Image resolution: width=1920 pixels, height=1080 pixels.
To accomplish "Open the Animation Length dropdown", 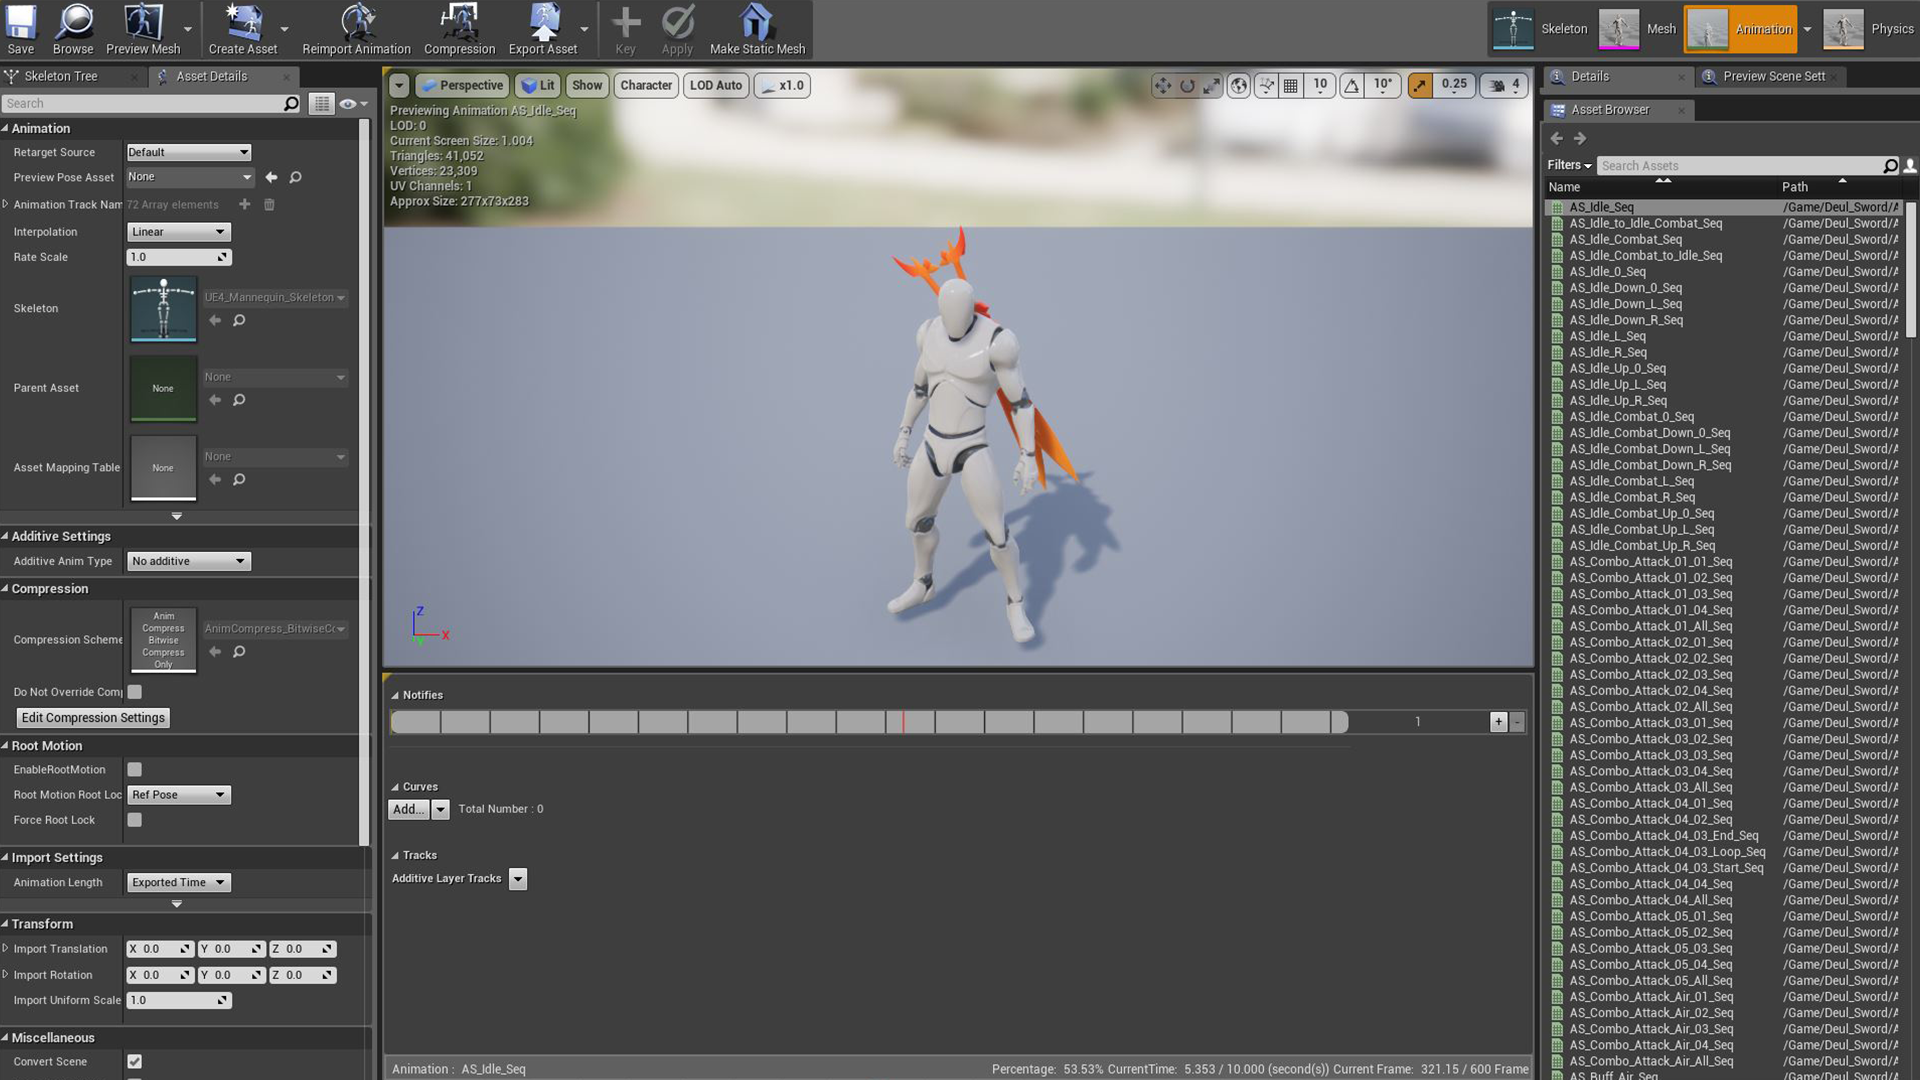I will 178,882.
